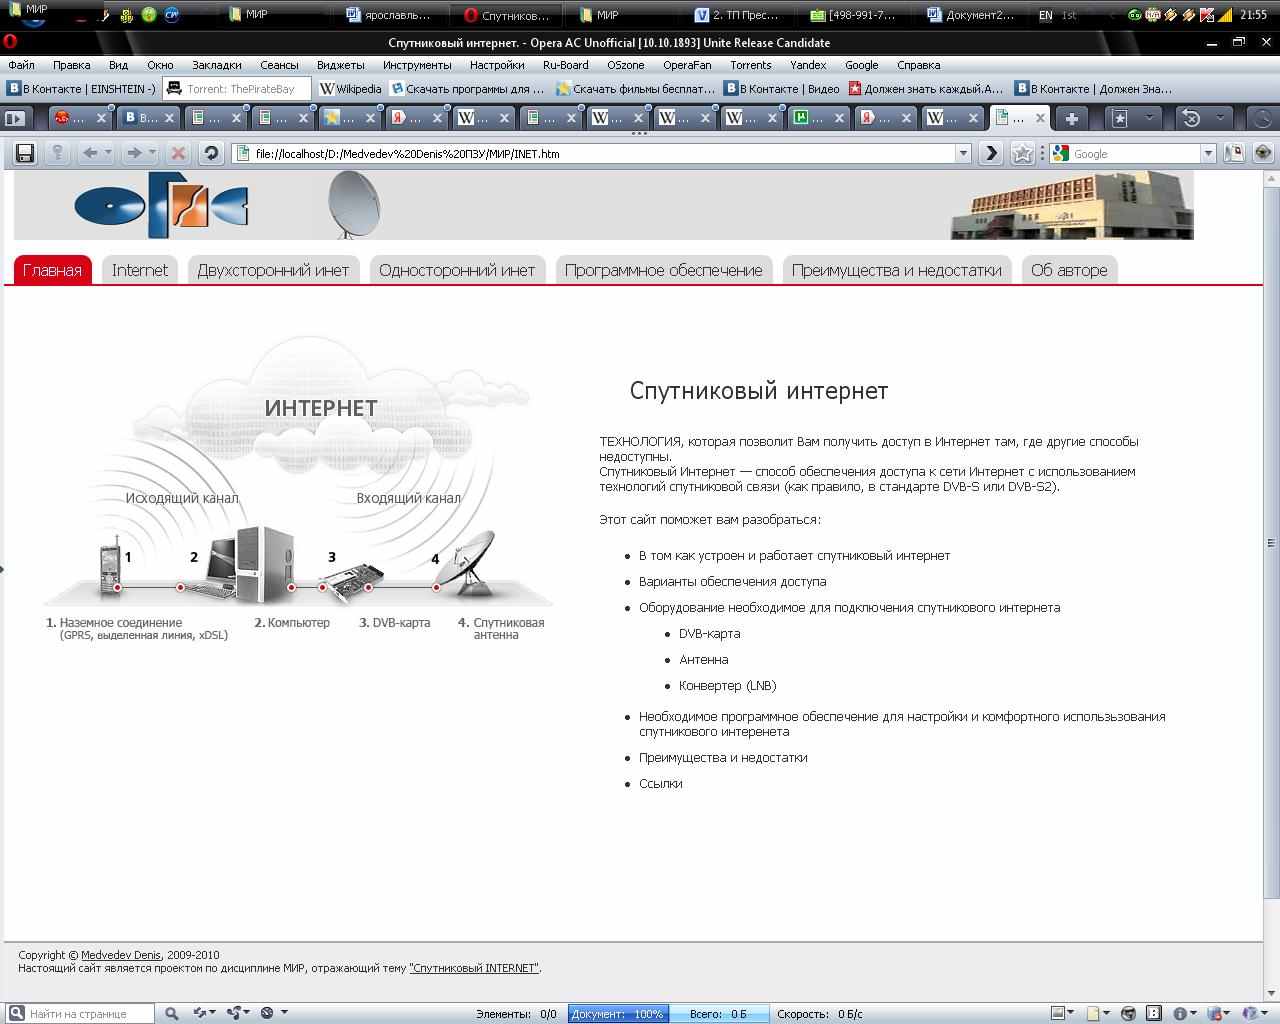Click the Wikipedia bookmark in bookmarks bar

point(350,89)
